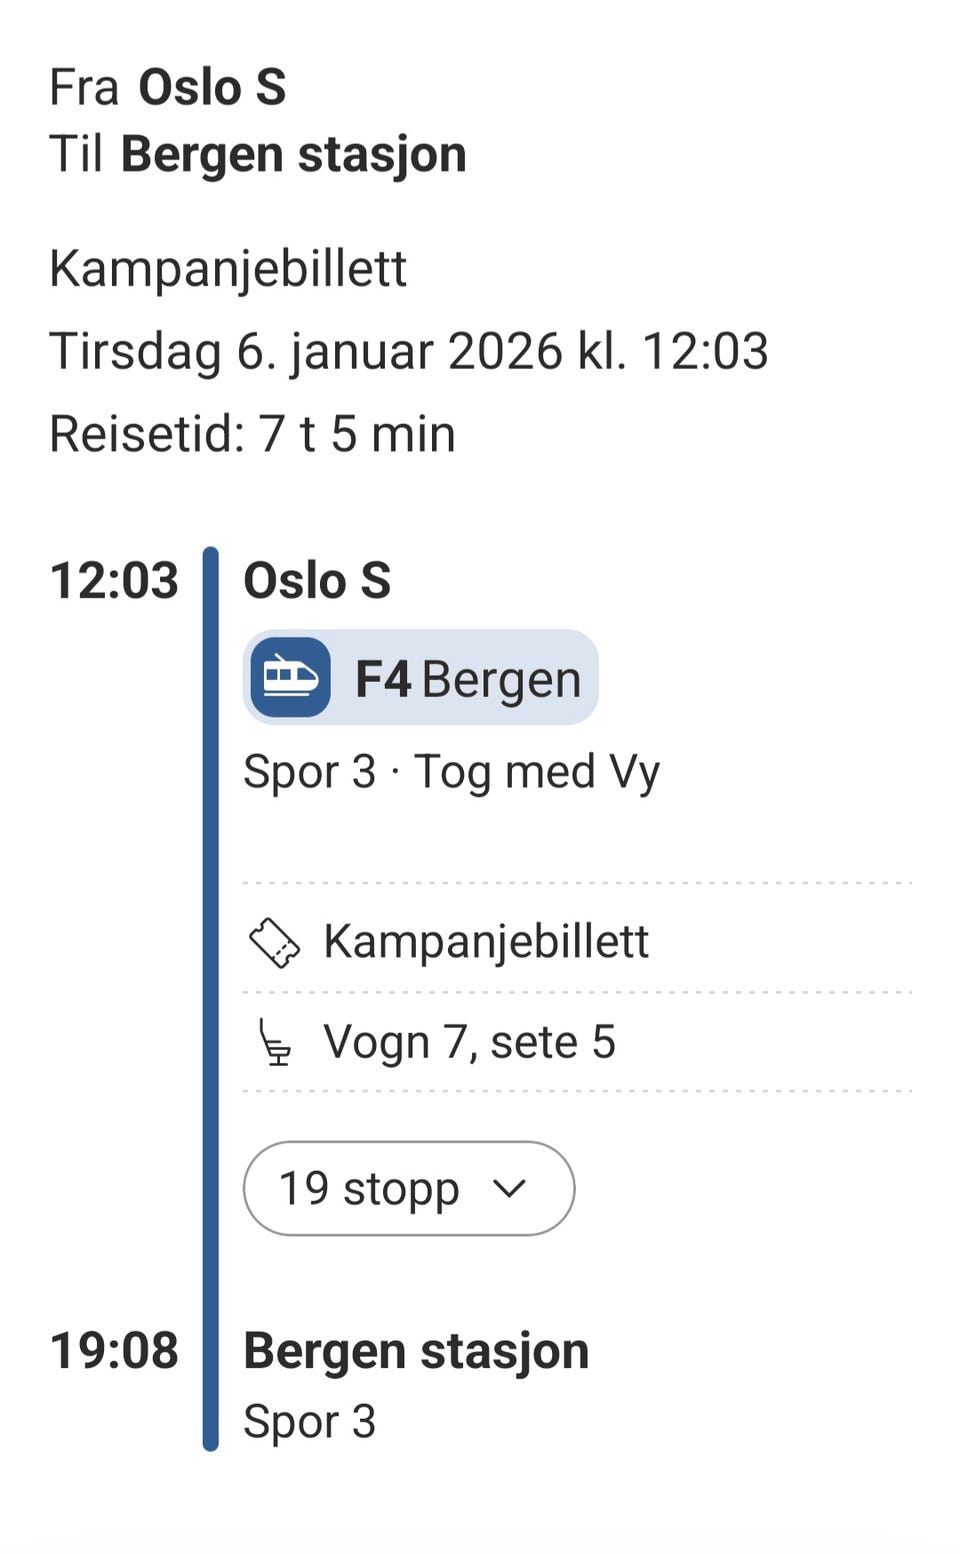Click the Fra Oslo S header
Image resolution: width=960 pixels, height=1554 pixels.
(x=168, y=87)
